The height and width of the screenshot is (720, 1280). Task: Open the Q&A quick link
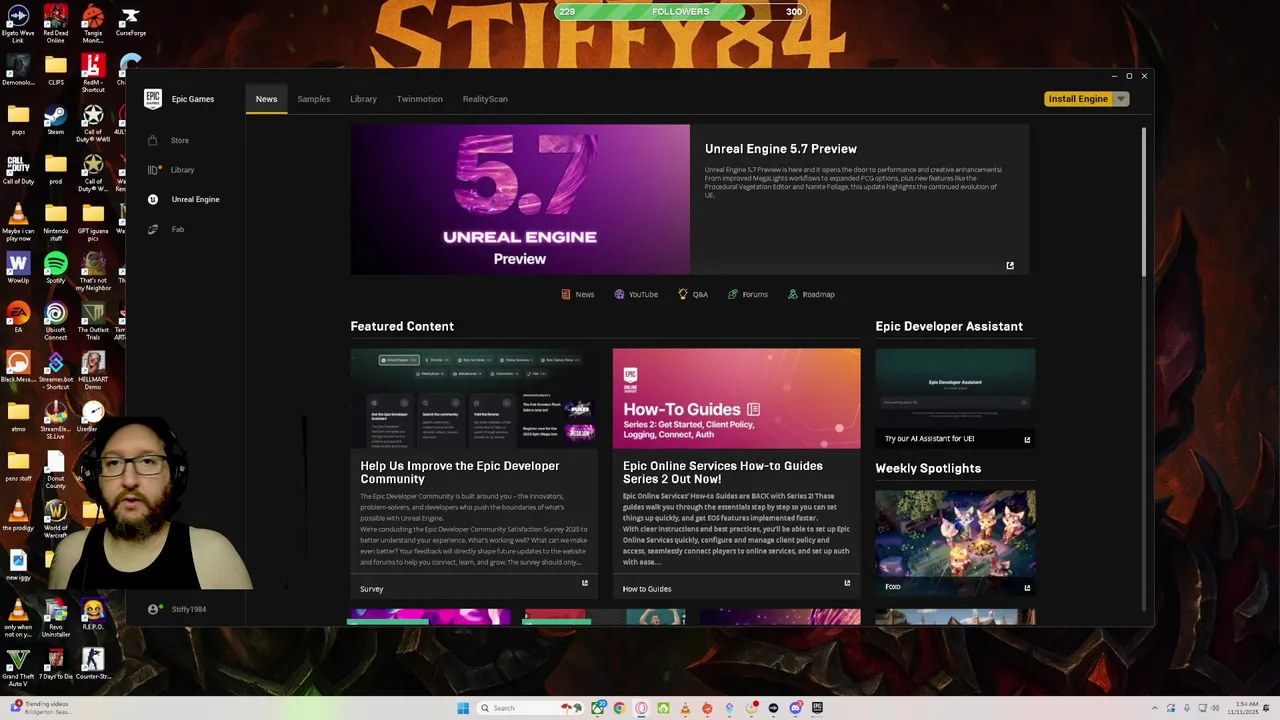click(693, 294)
